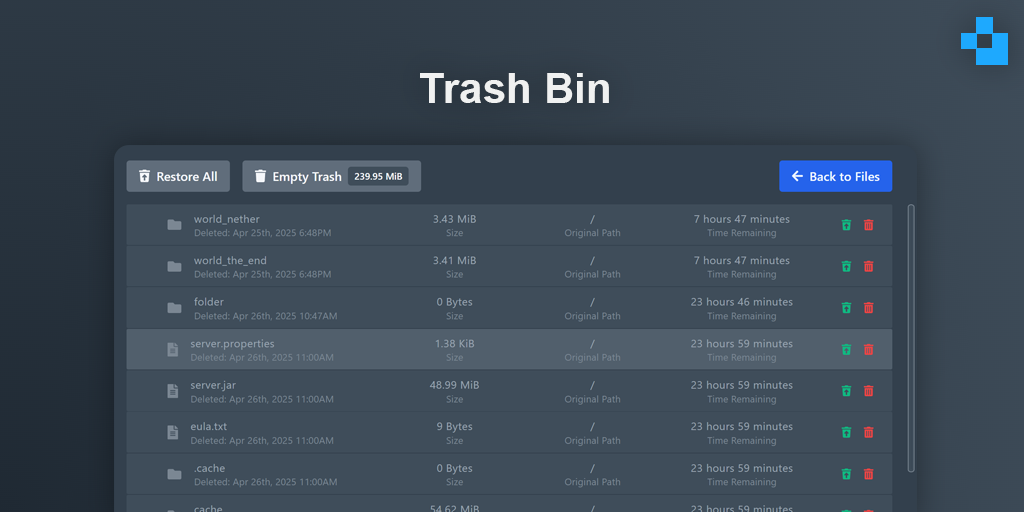1024x512 pixels.
Task: Select the world_the_end name text
Action: click(x=230, y=261)
